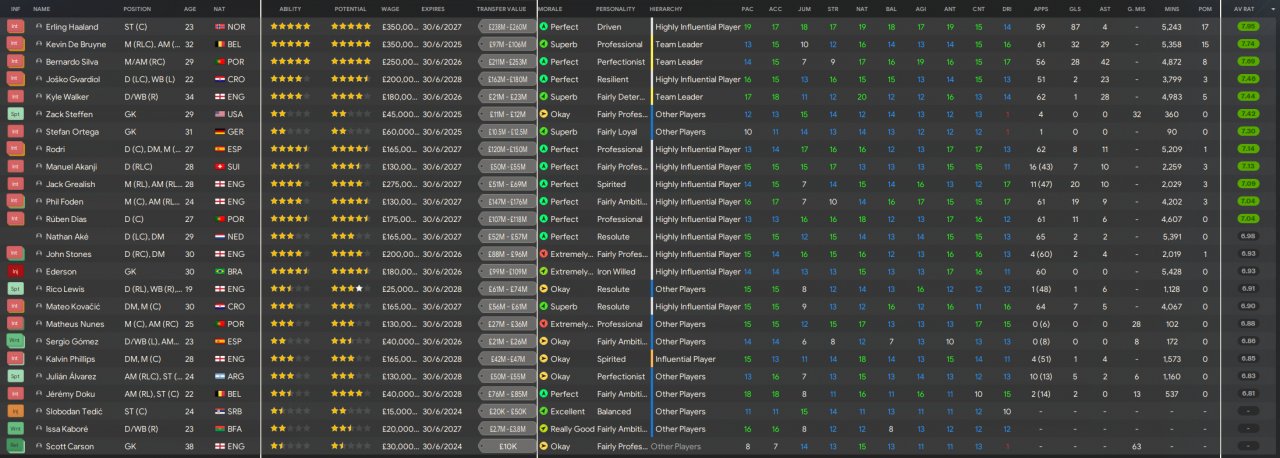
Task: Click the yellow Okay morale icon for Zack Steffen
Action: pyautogui.click(x=543, y=114)
